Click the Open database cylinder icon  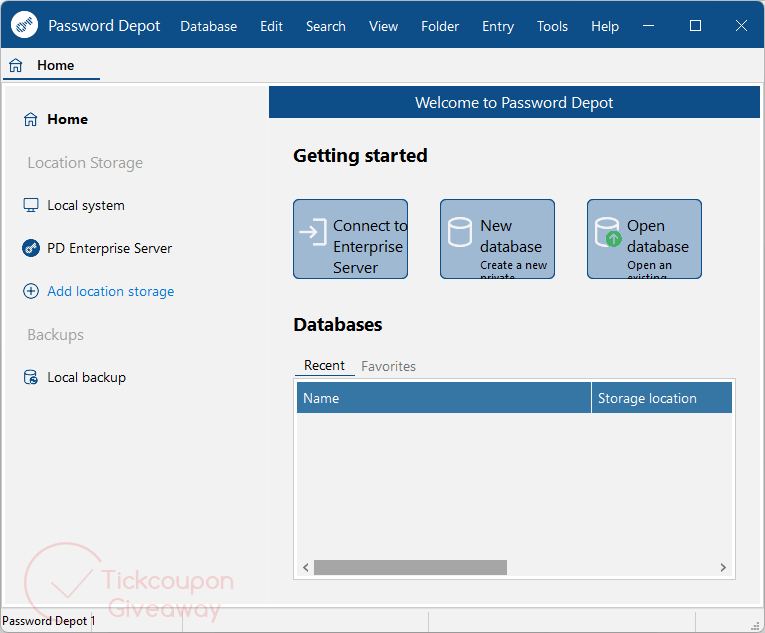(608, 232)
